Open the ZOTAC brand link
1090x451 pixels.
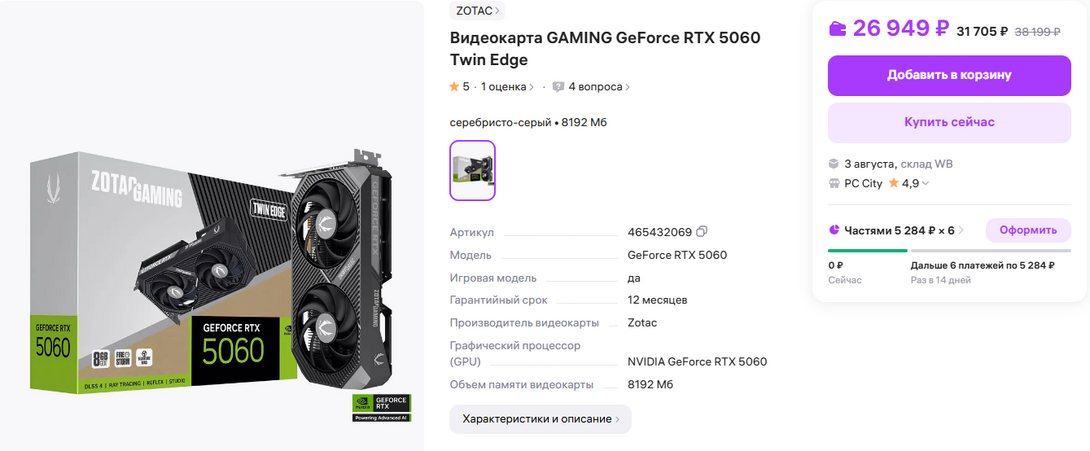tap(477, 10)
